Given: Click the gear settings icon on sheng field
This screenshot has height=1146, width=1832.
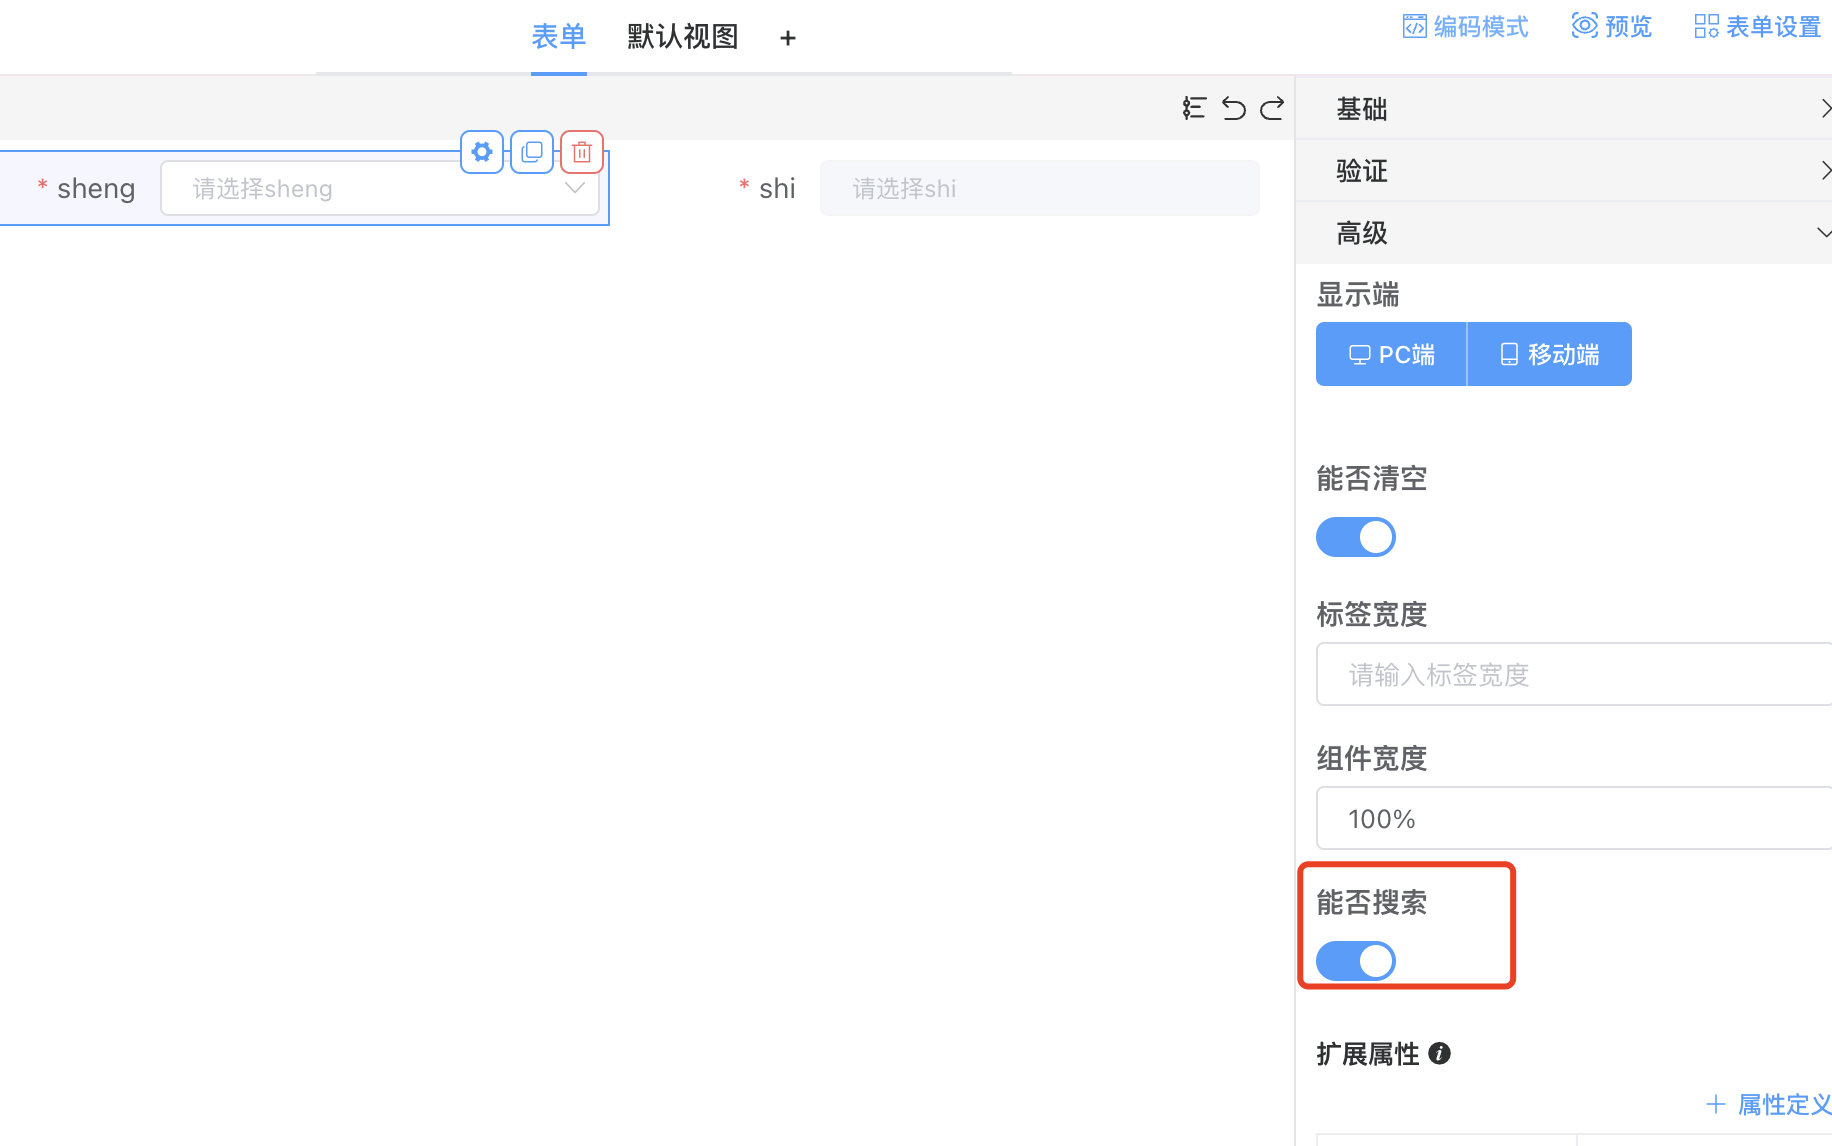Looking at the screenshot, I should tap(482, 152).
